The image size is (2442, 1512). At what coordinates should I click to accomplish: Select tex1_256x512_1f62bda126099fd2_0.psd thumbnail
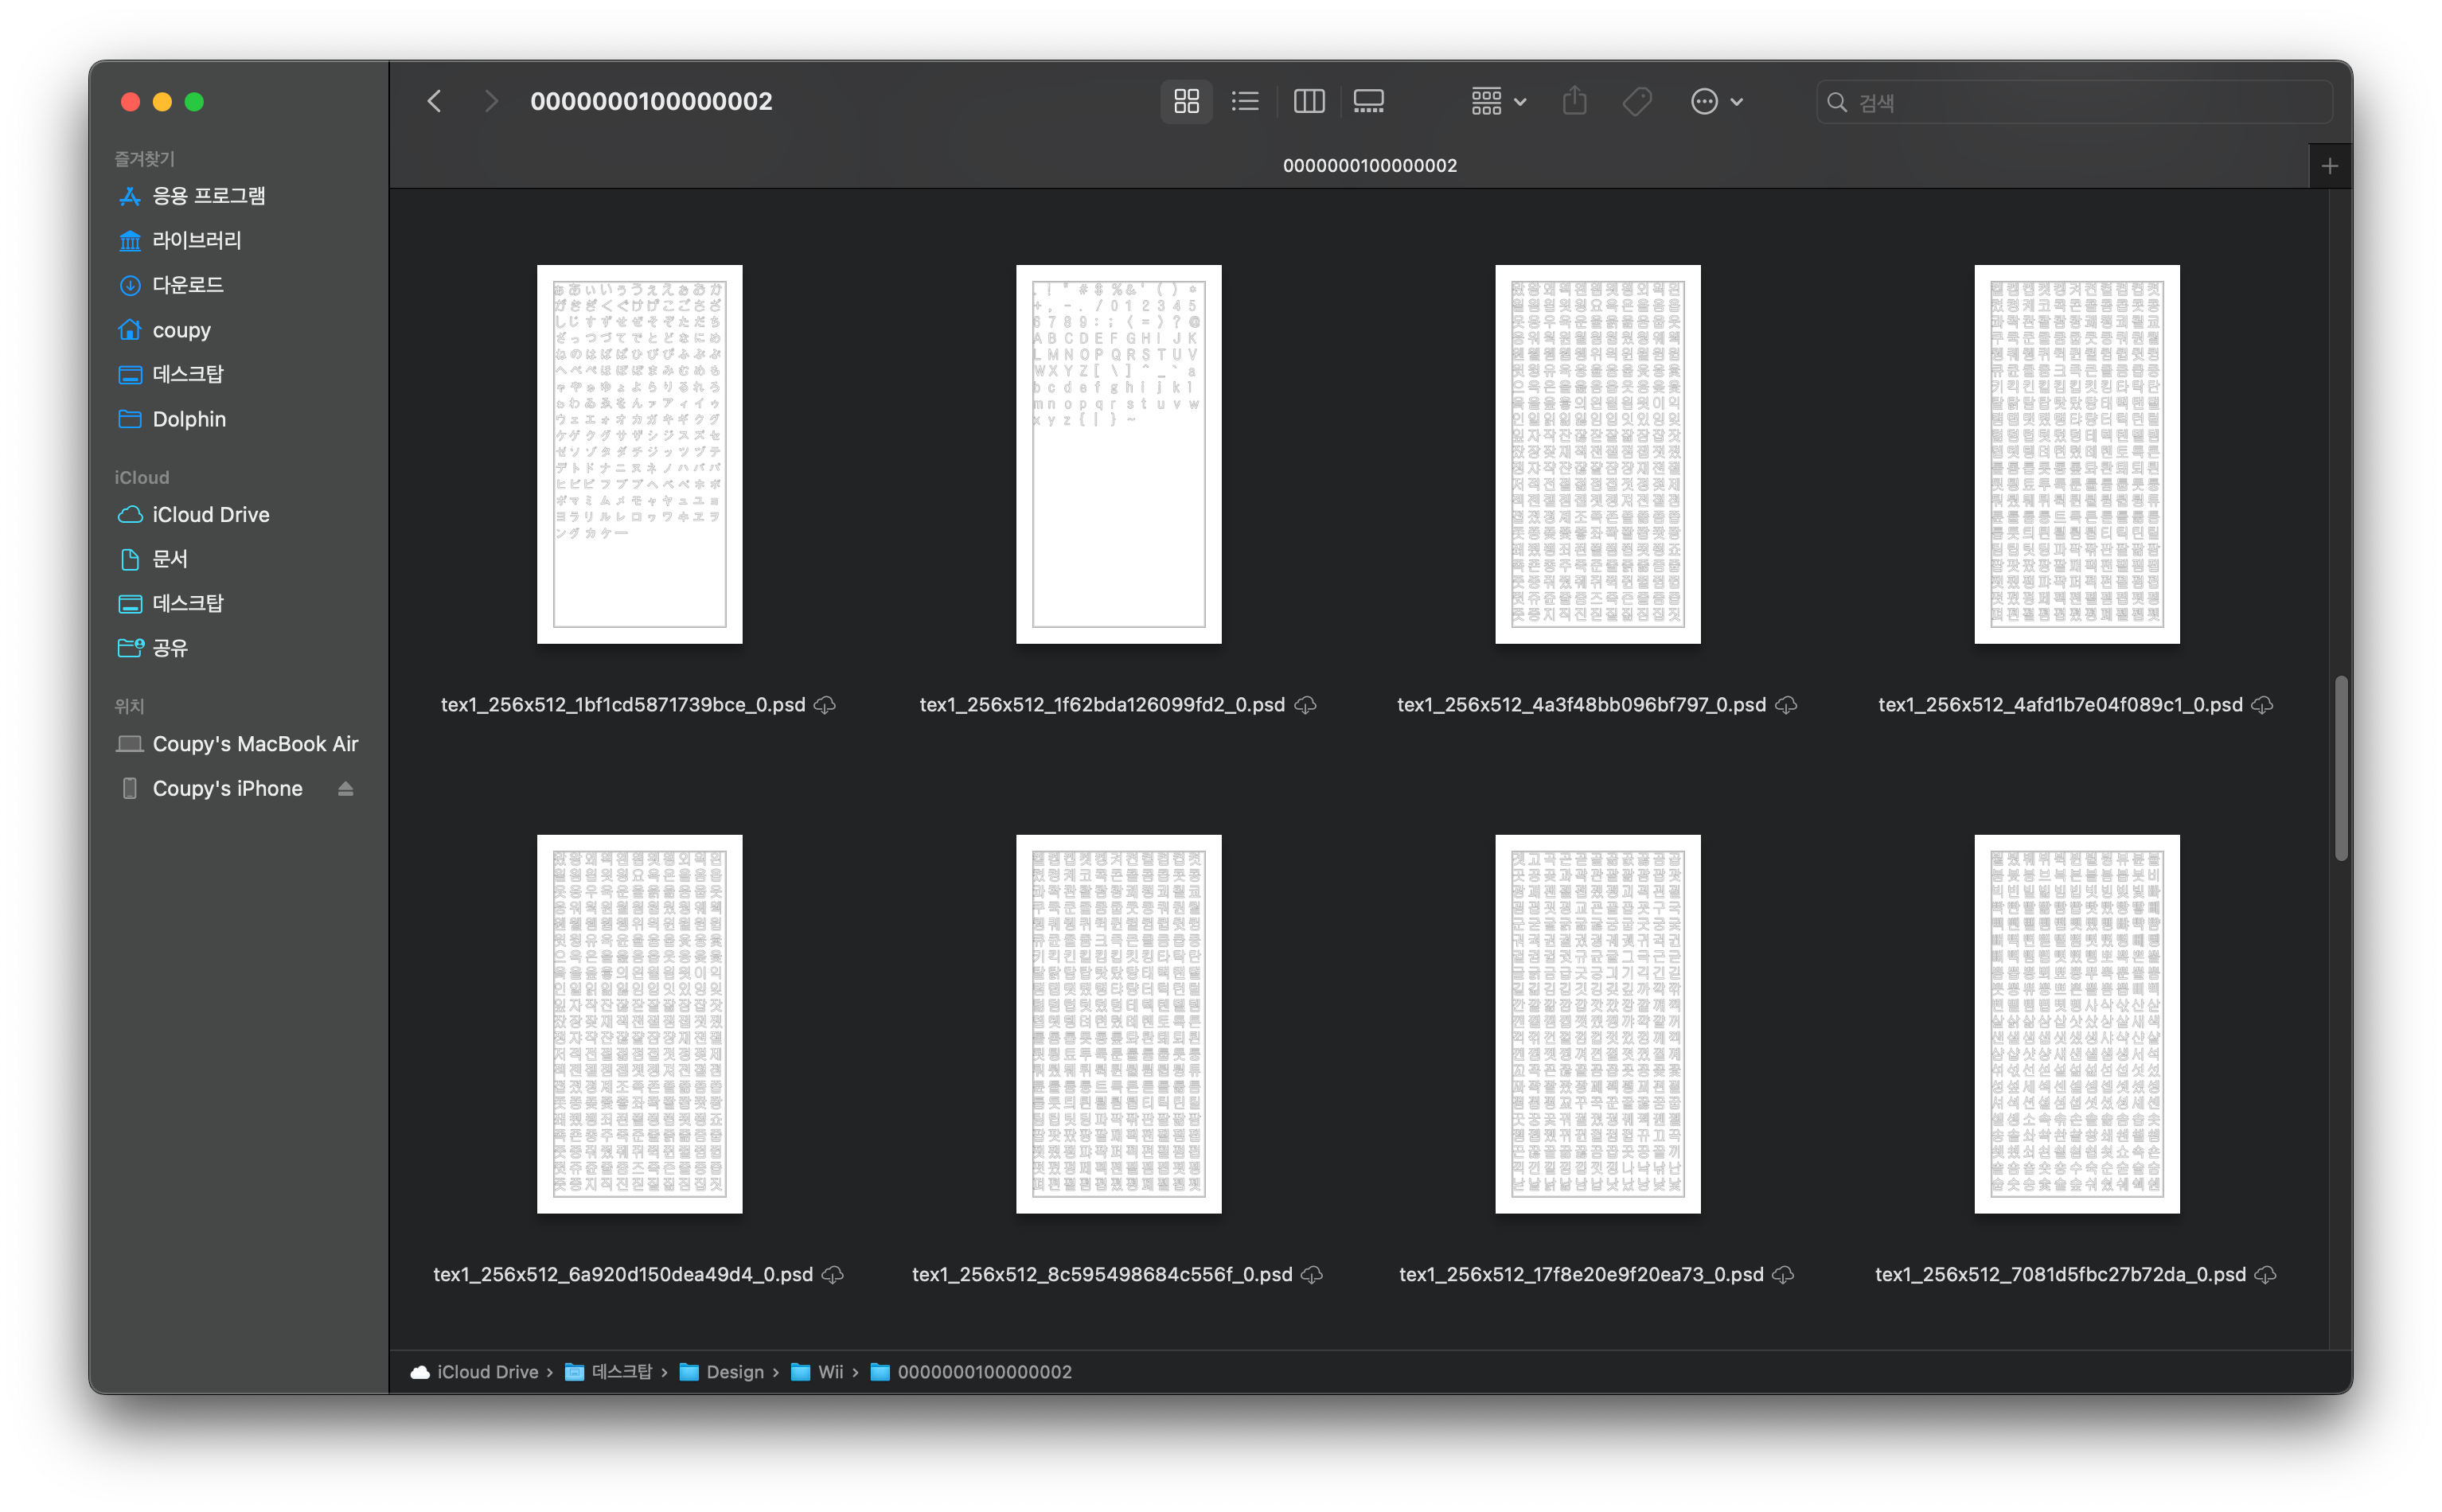pyautogui.click(x=1118, y=454)
